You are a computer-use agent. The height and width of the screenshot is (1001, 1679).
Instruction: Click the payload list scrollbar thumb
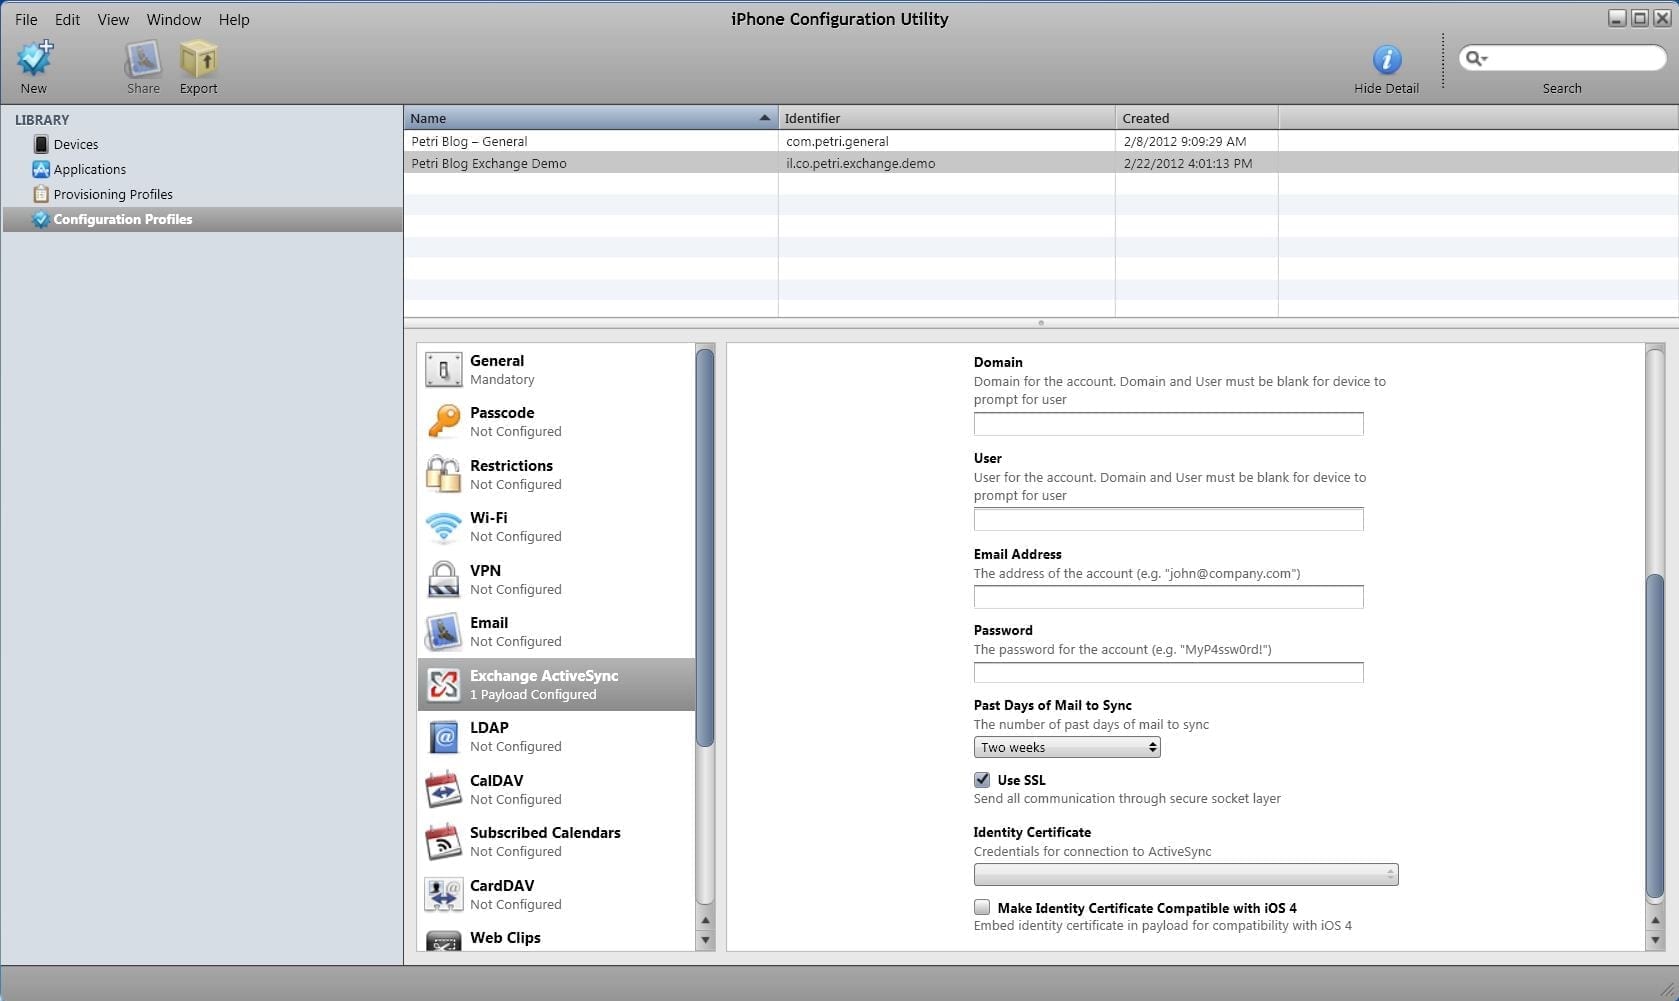click(705, 546)
